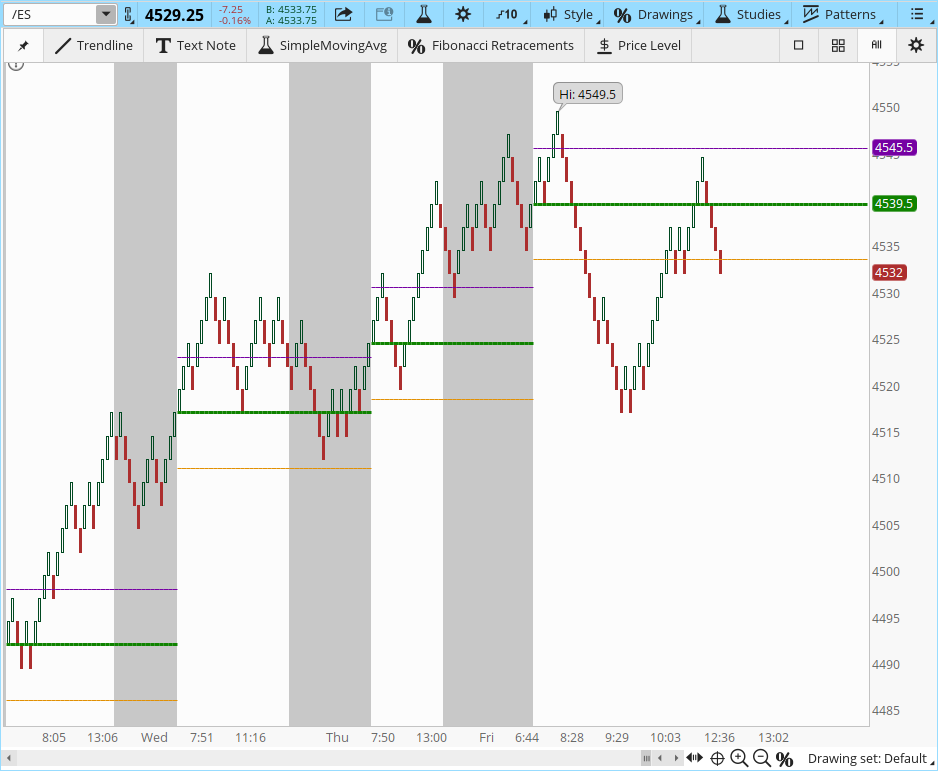938x771 pixels.
Task: Click the scrollbar left step arrow
Action: point(660,758)
